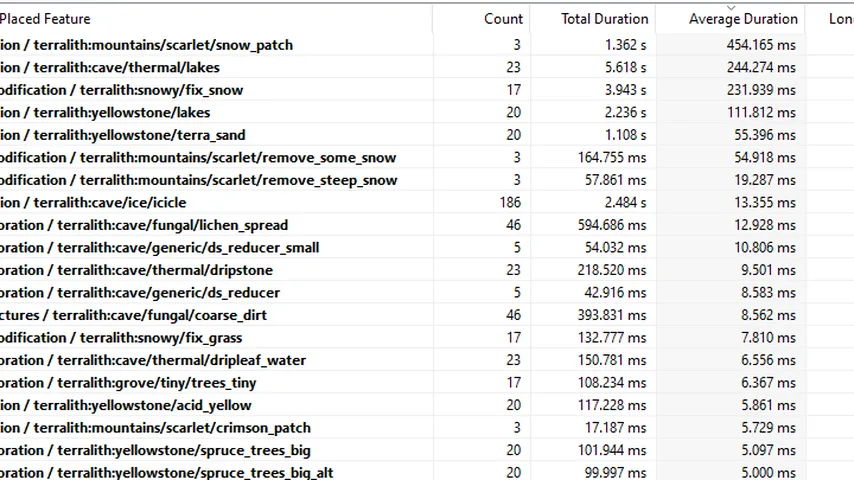Click the Count column header
Screen dimensions: 854x480
click(503, 19)
